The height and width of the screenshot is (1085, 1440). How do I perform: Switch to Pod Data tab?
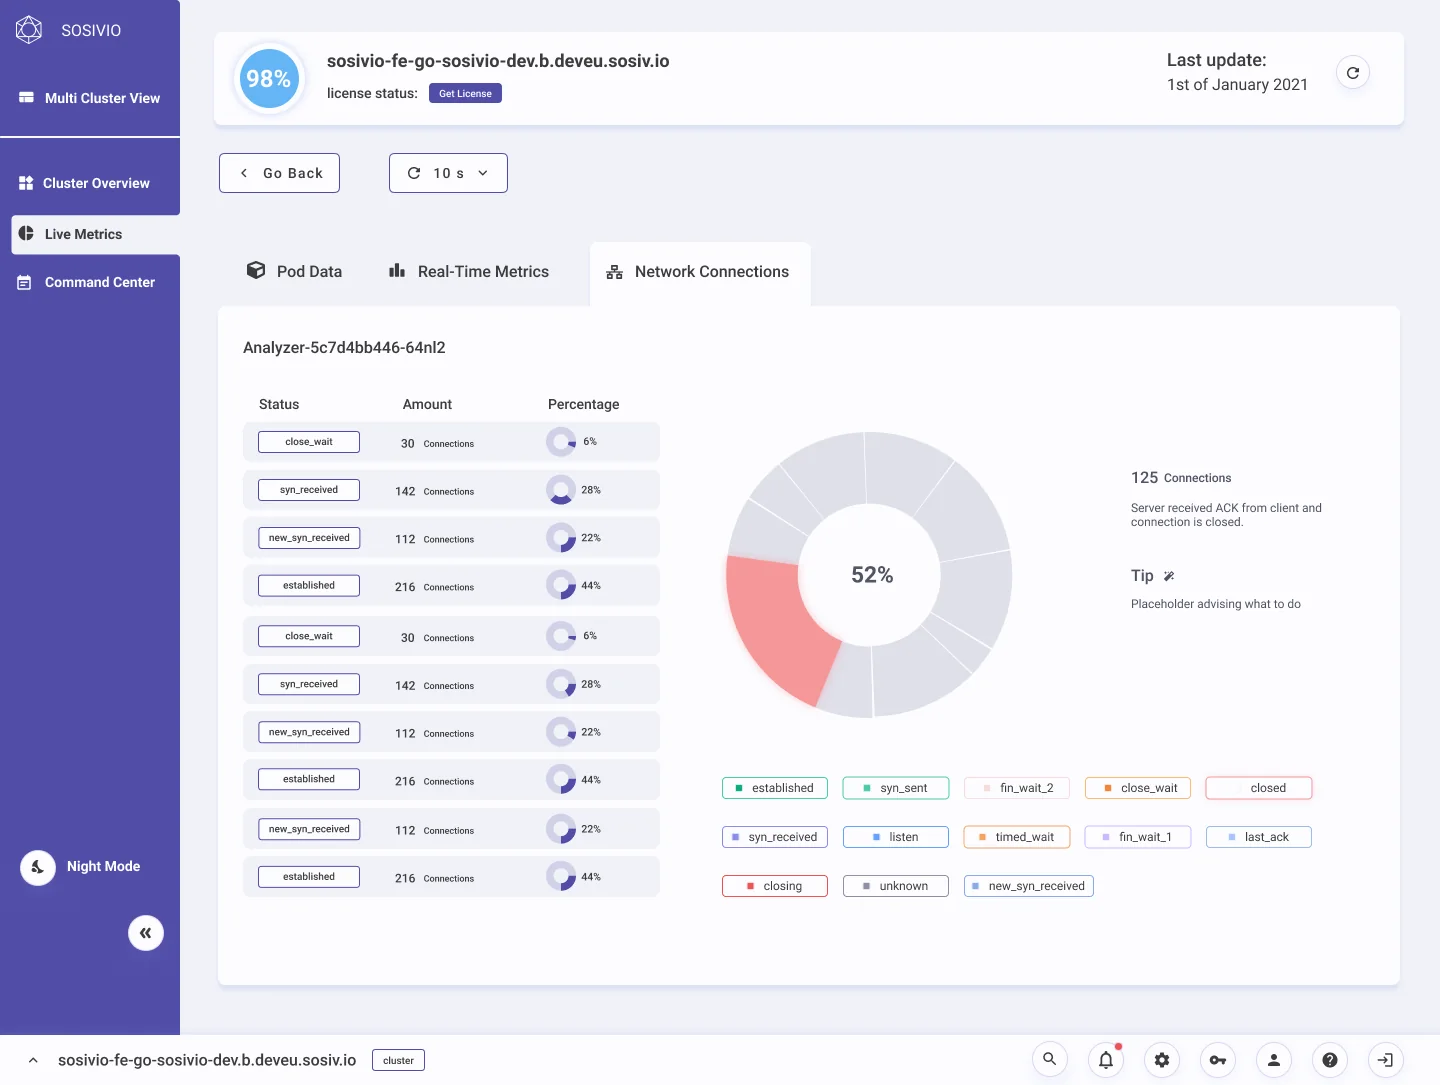[295, 271]
